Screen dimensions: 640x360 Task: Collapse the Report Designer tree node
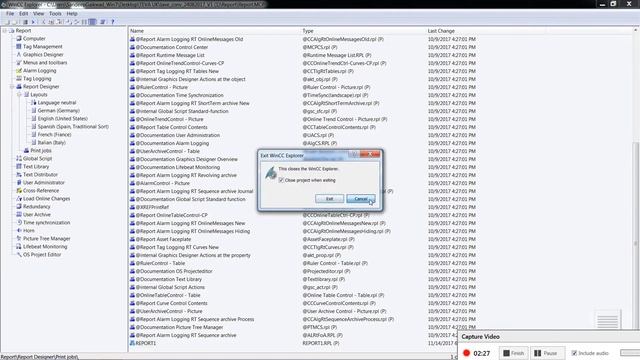12,87
